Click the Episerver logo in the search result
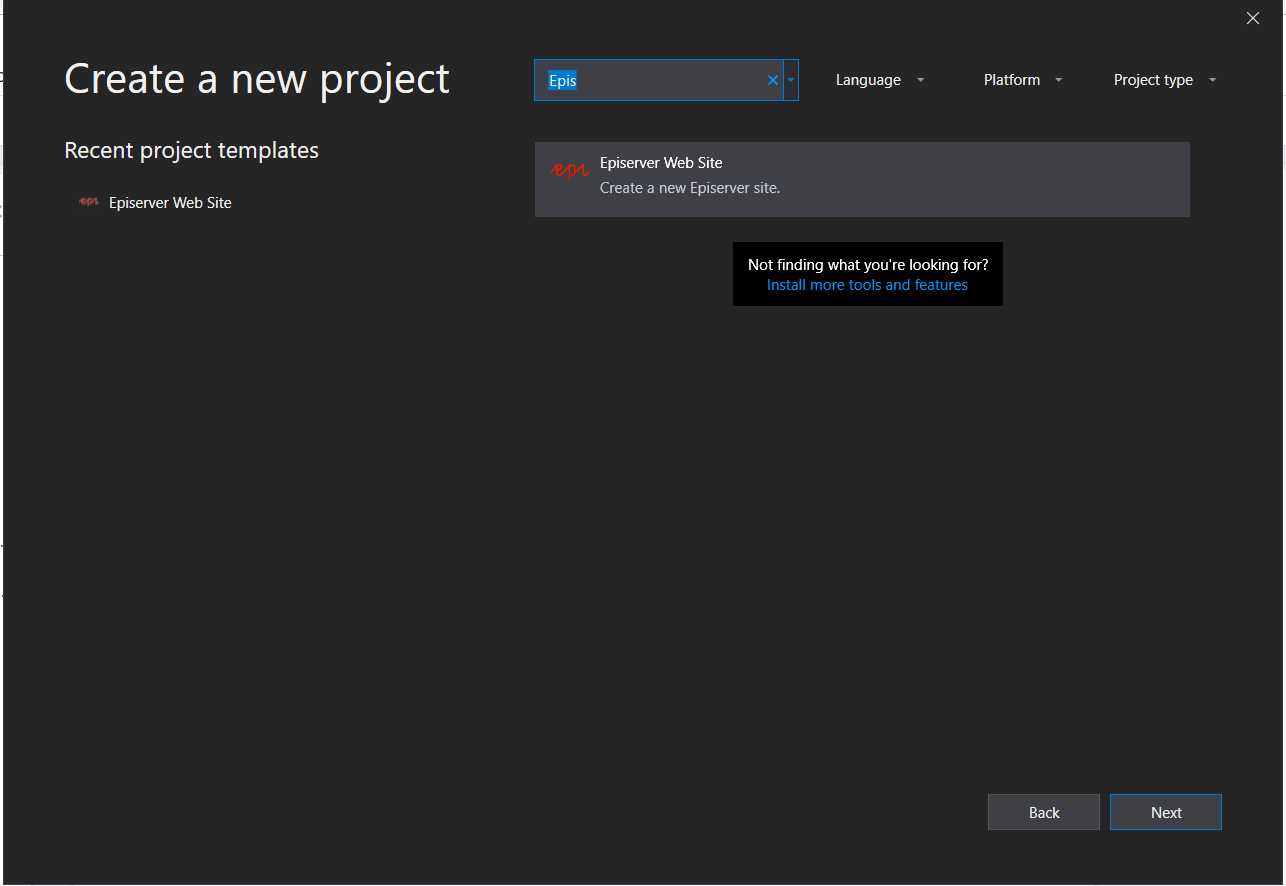The width and height of the screenshot is (1286, 886). pos(569,171)
